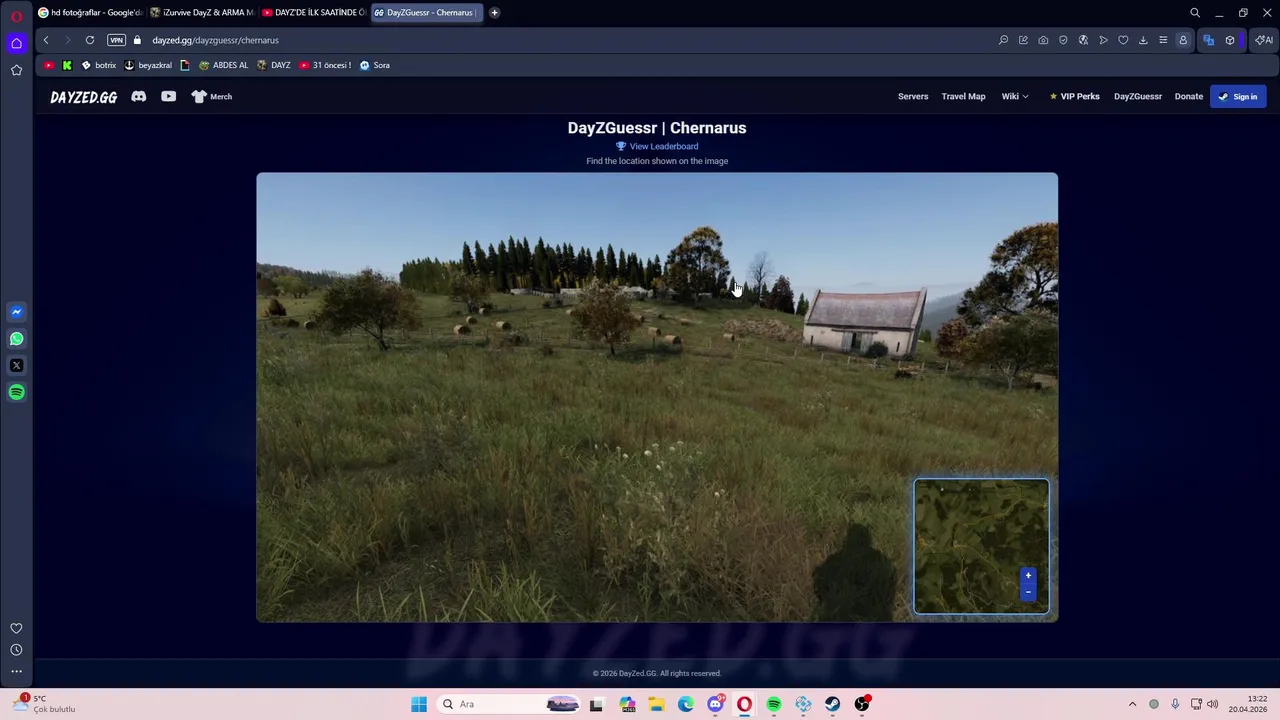This screenshot has height=720, width=1280.
Task: Open the Donate page
Action: (x=1188, y=97)
